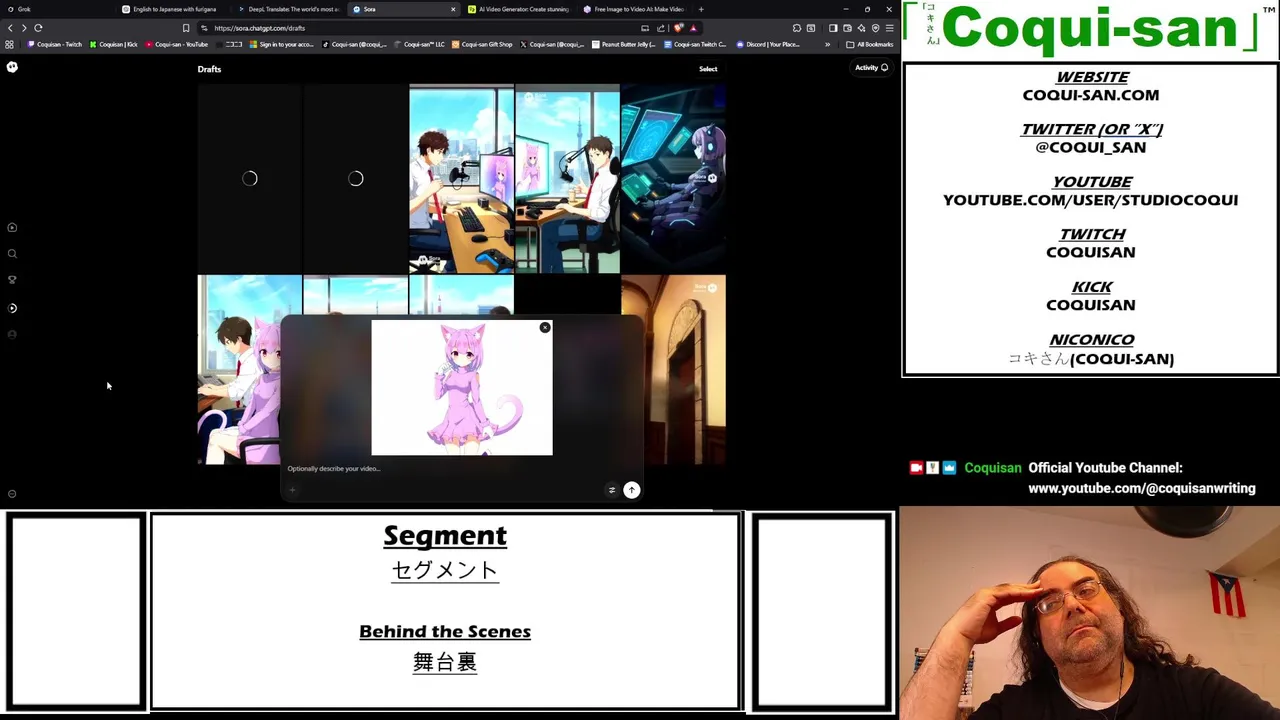This screenshot has width=1280, height=720.
Task: Open Coquisan | Kick bookmark
Action: (x=114, y=44)
